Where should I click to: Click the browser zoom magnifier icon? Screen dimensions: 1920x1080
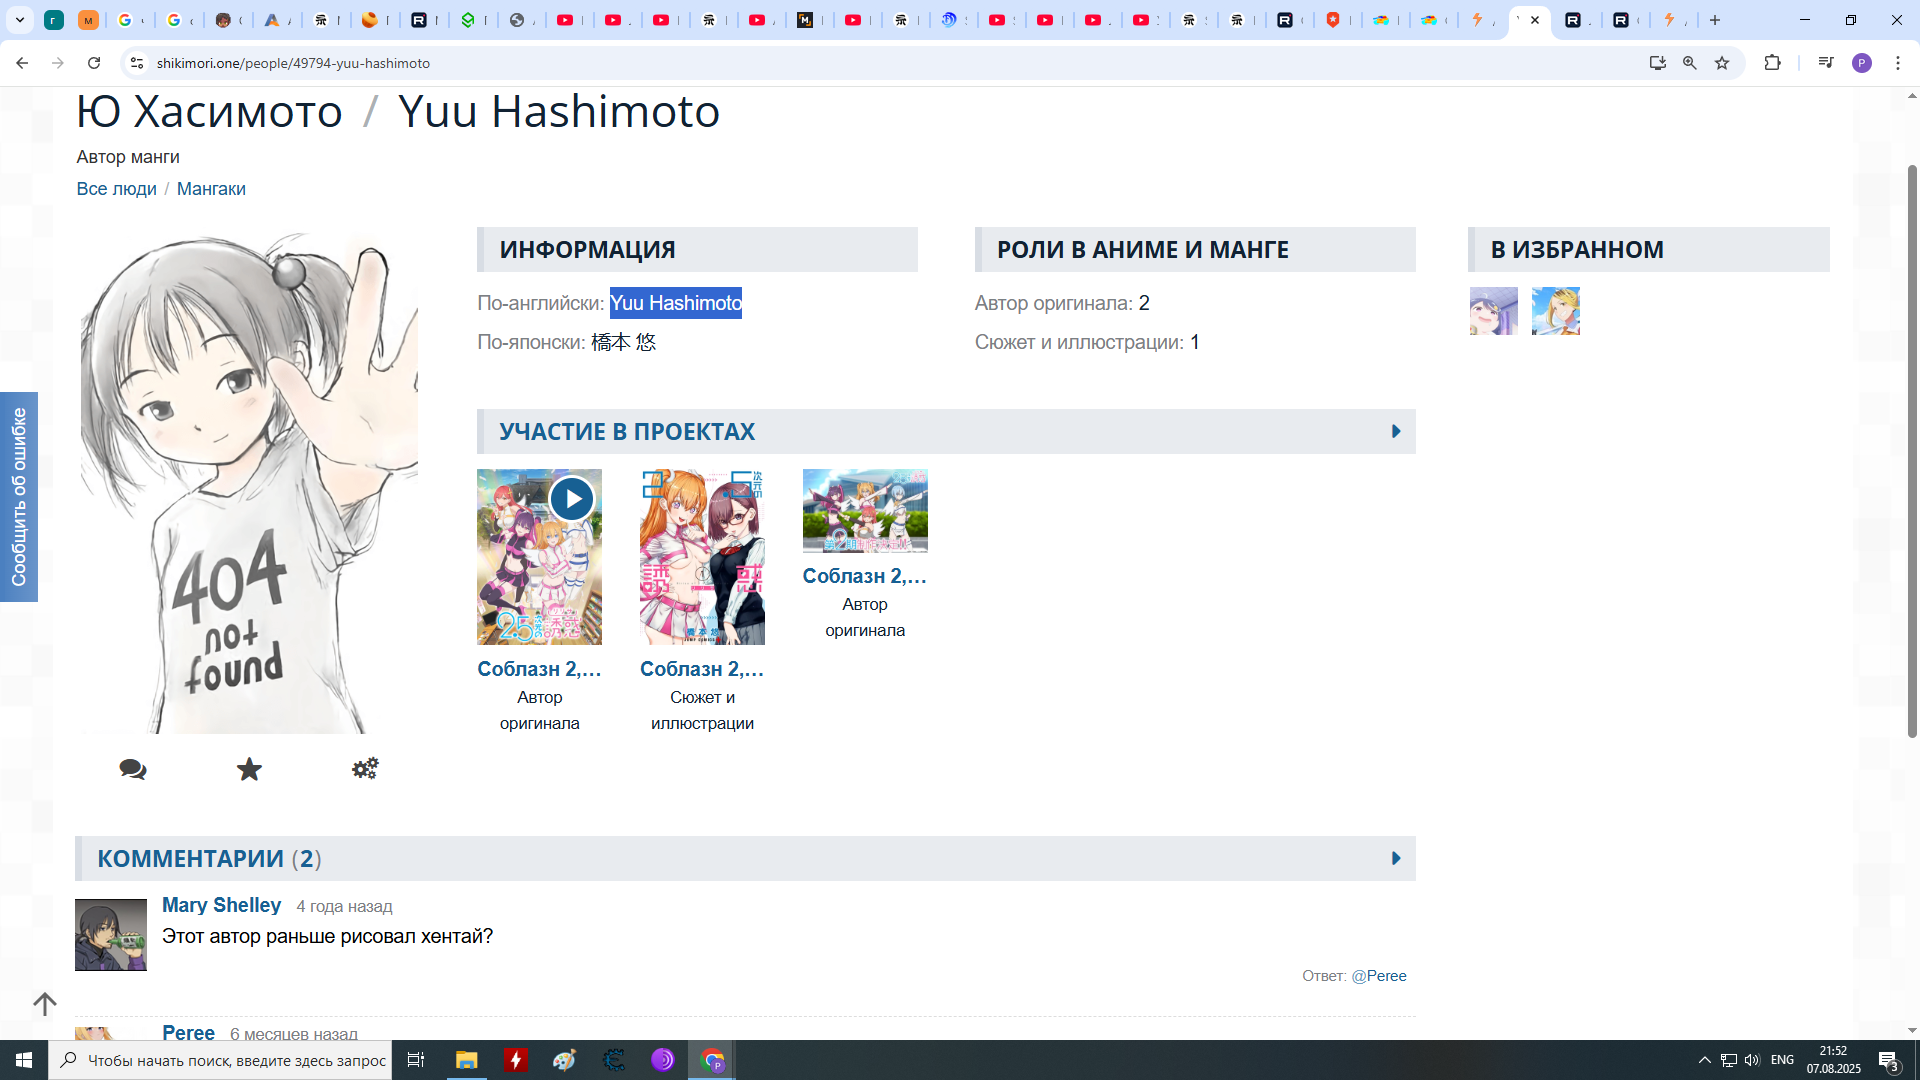tap(1690, 63)
